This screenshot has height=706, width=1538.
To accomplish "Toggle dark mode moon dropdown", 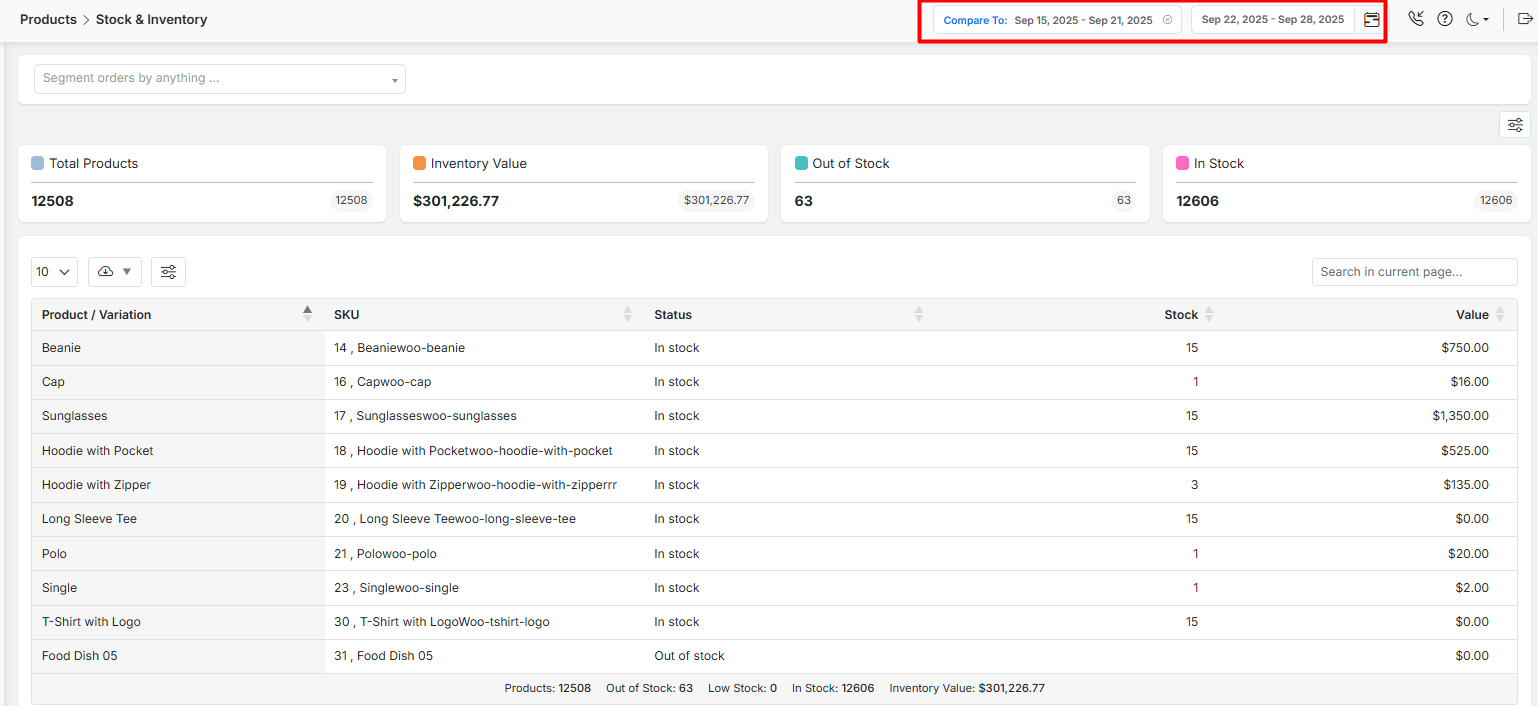I will pyautogui.click(x=1477, y=19).
